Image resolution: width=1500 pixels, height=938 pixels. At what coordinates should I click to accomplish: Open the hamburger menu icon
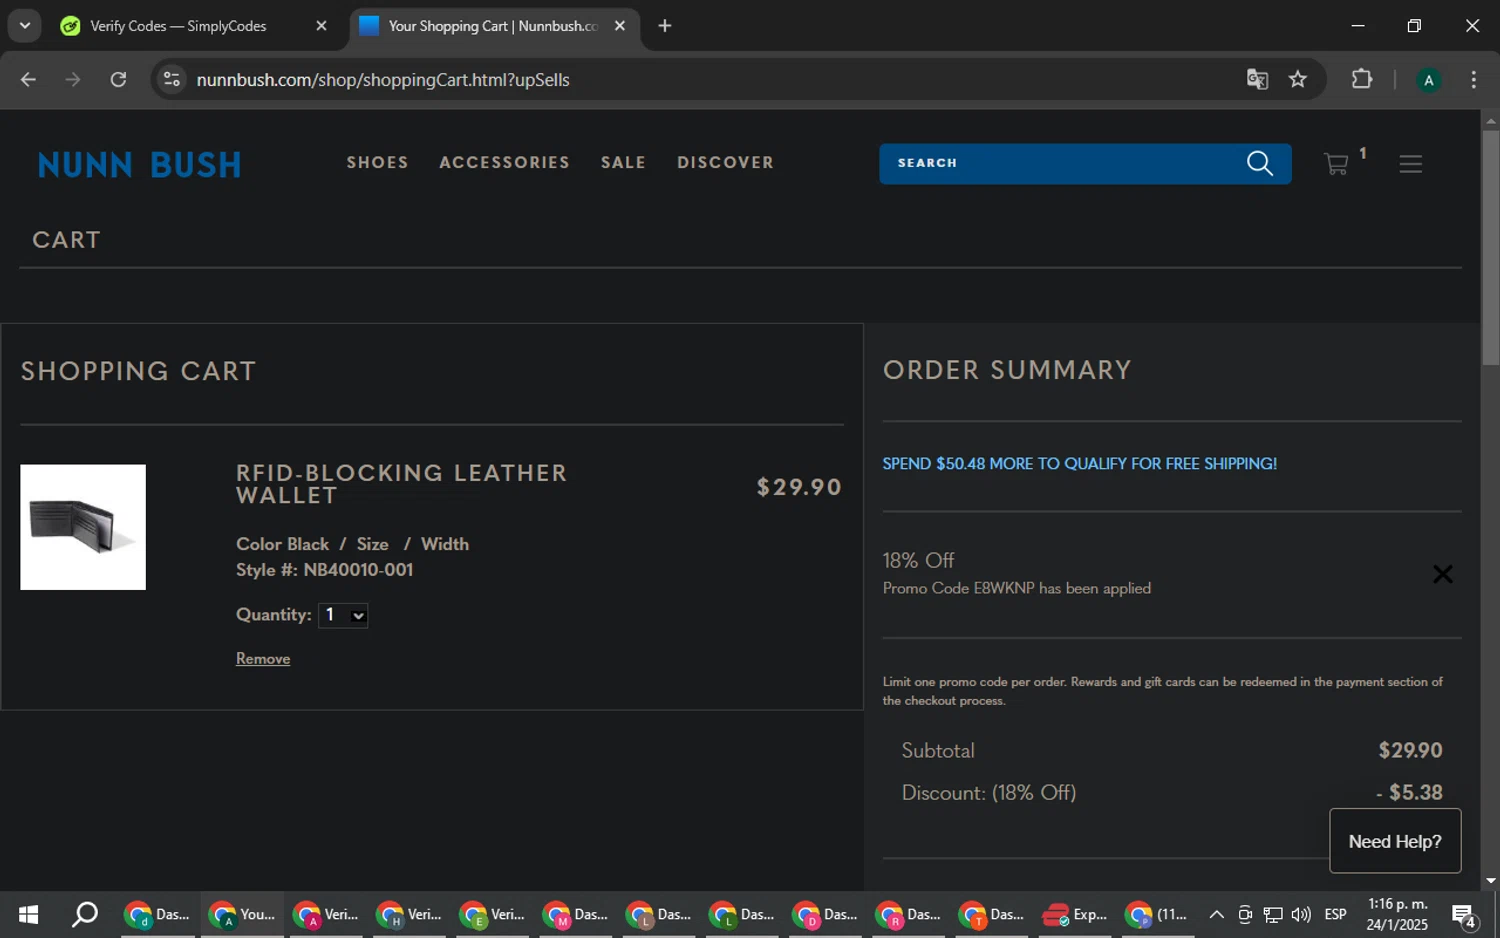(x=1410, y=164)
